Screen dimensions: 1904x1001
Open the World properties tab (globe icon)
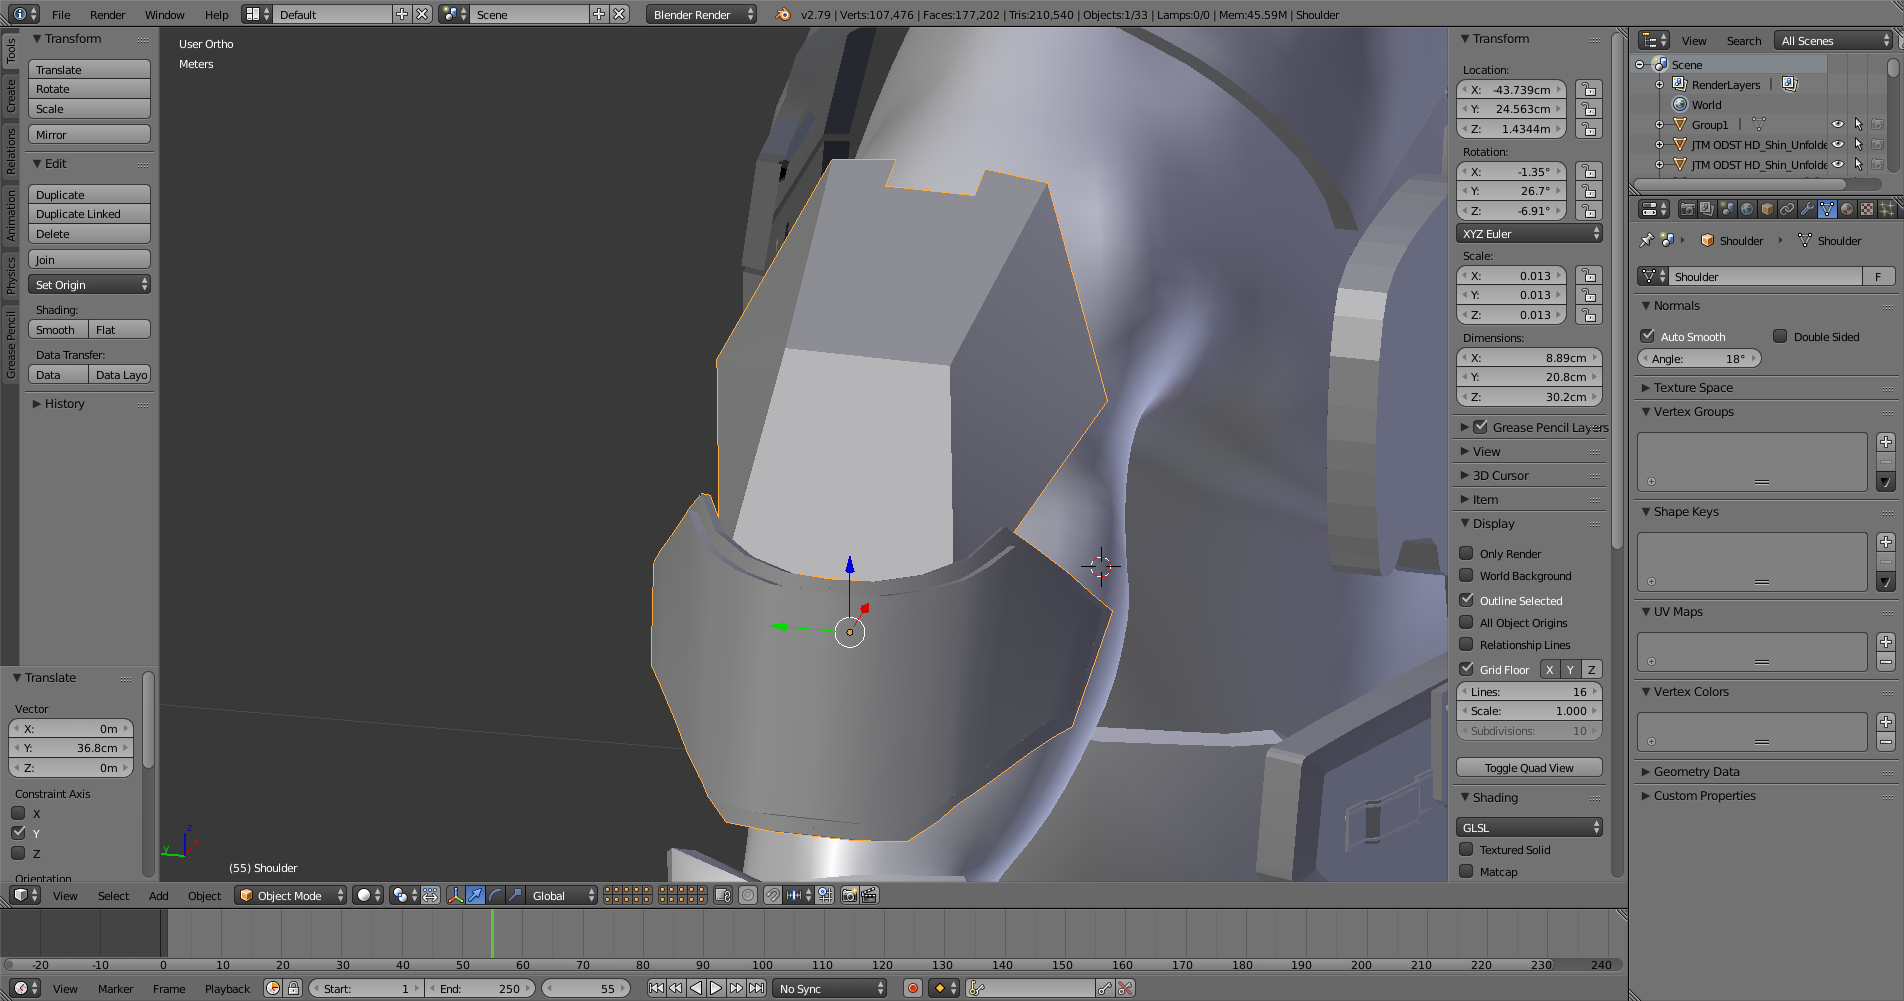[x=1747, y=209]
